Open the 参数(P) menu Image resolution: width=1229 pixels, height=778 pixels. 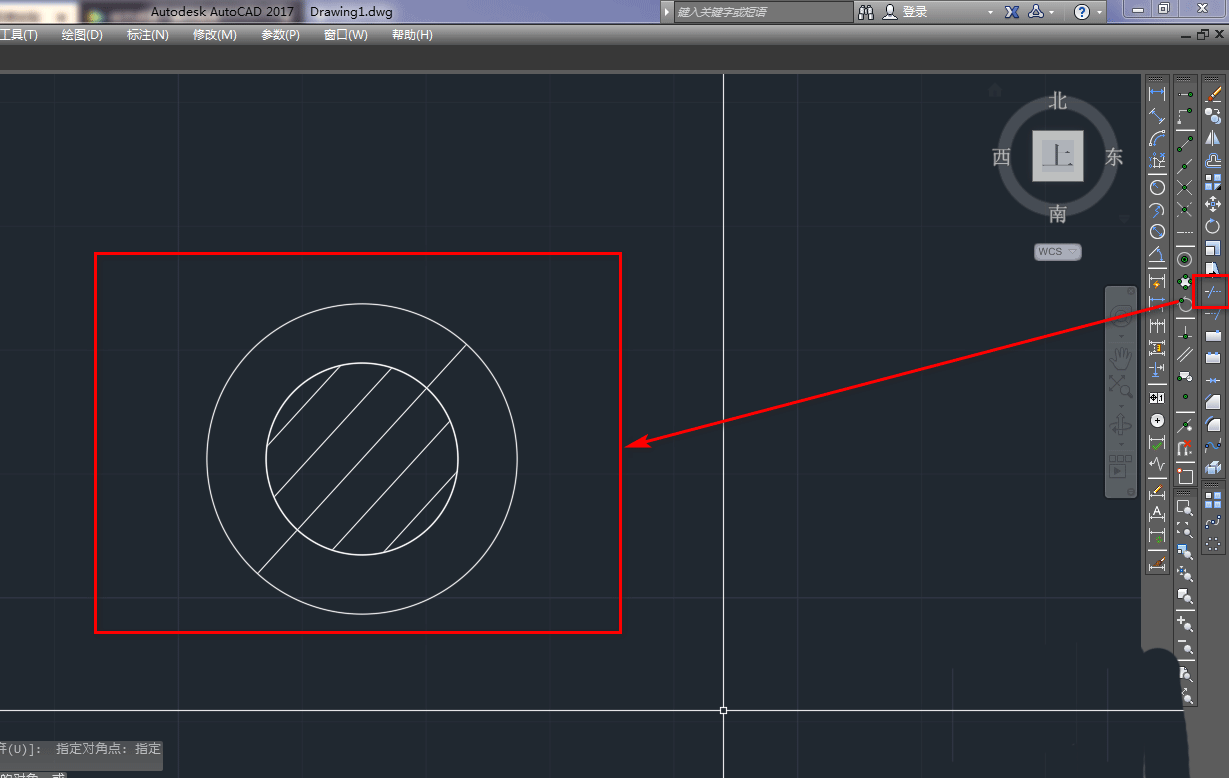tap(281, 35)
